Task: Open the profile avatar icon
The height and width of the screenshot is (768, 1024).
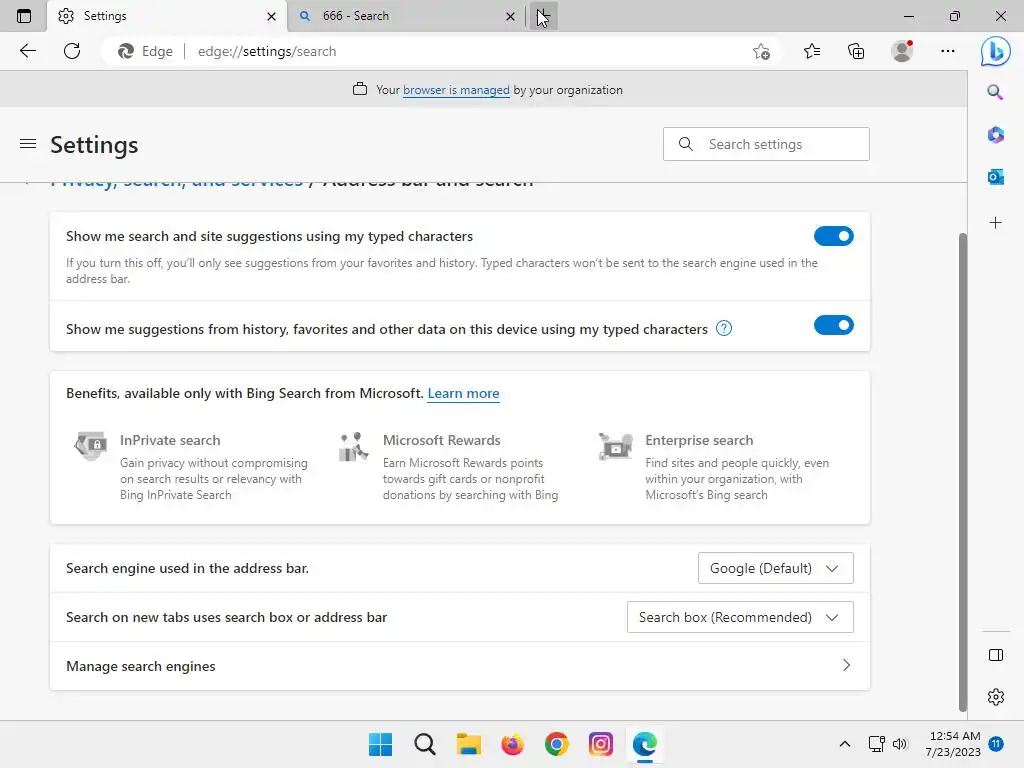Action: point(902,51)
